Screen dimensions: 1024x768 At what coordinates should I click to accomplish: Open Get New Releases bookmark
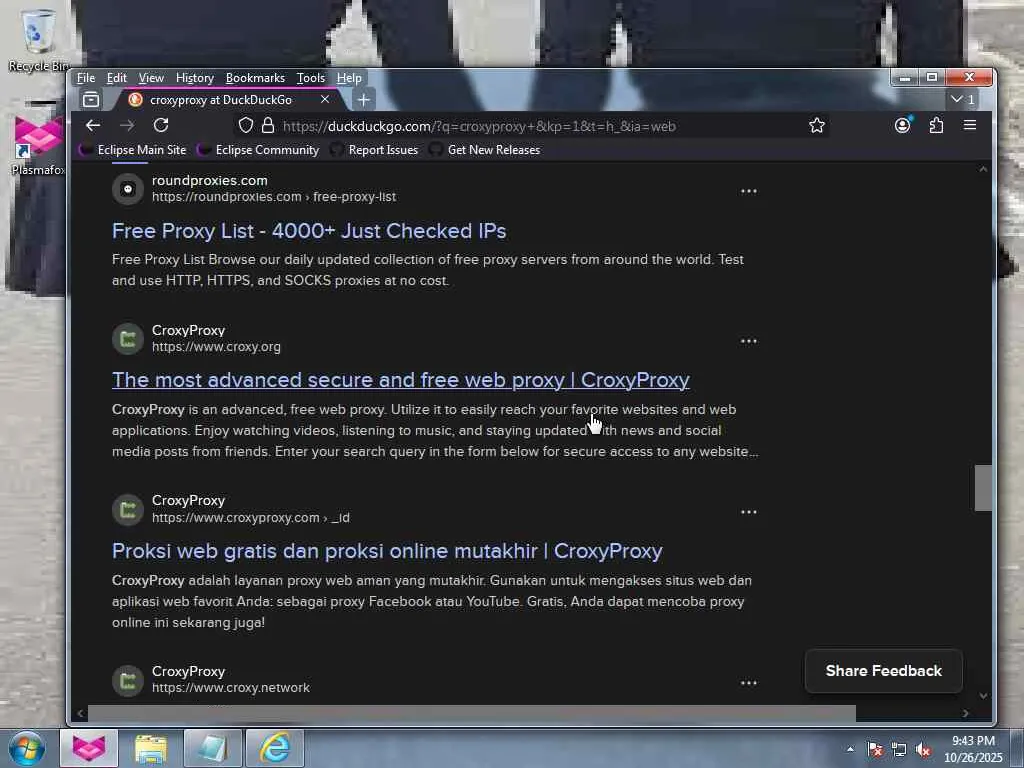[485, 150]
